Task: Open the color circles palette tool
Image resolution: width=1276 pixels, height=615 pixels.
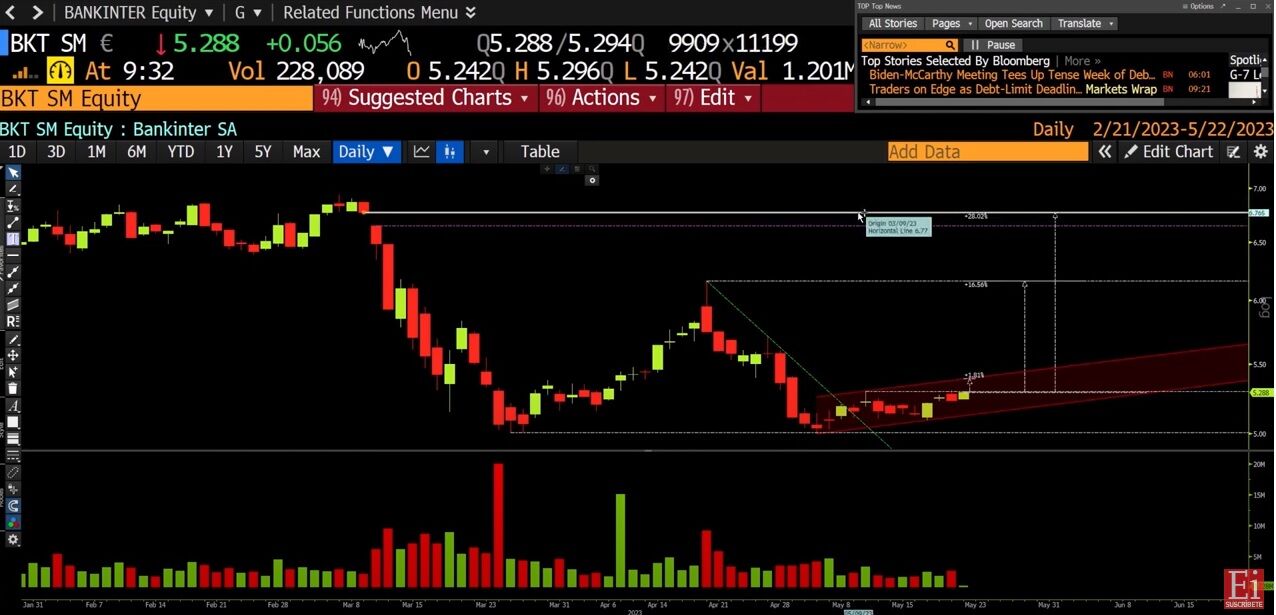Action: click(x=14, y=521)
